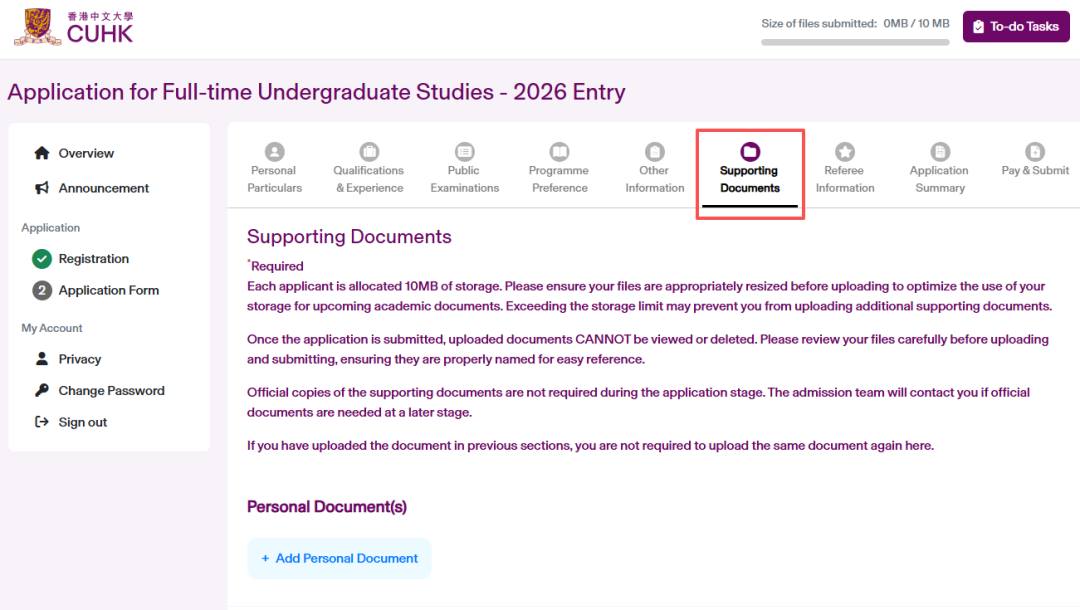Open the Public Examinations tab
The height and width of the screenshot is (610, 1080).
point(464,169)
